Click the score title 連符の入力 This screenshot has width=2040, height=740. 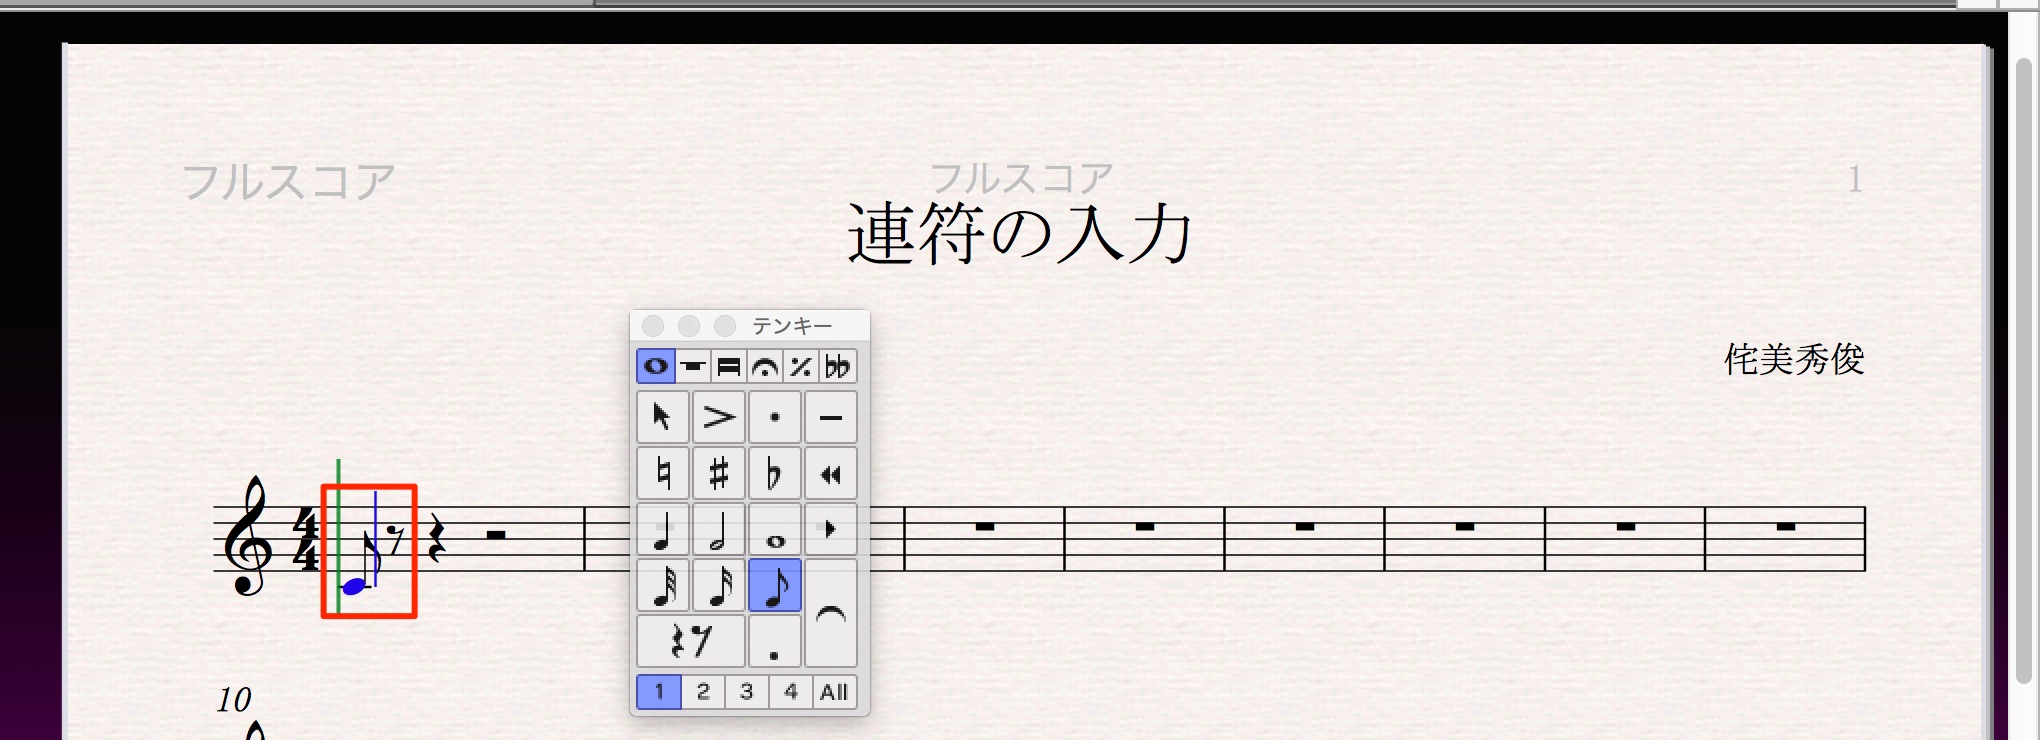1020,234
